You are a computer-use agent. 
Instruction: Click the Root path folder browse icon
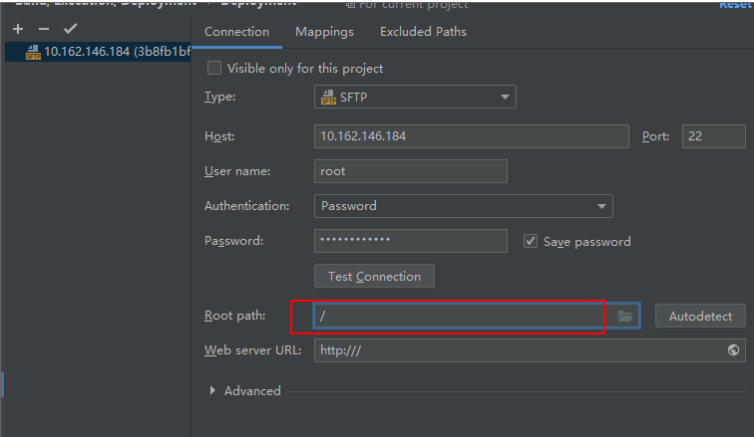[x=626, y=316]
